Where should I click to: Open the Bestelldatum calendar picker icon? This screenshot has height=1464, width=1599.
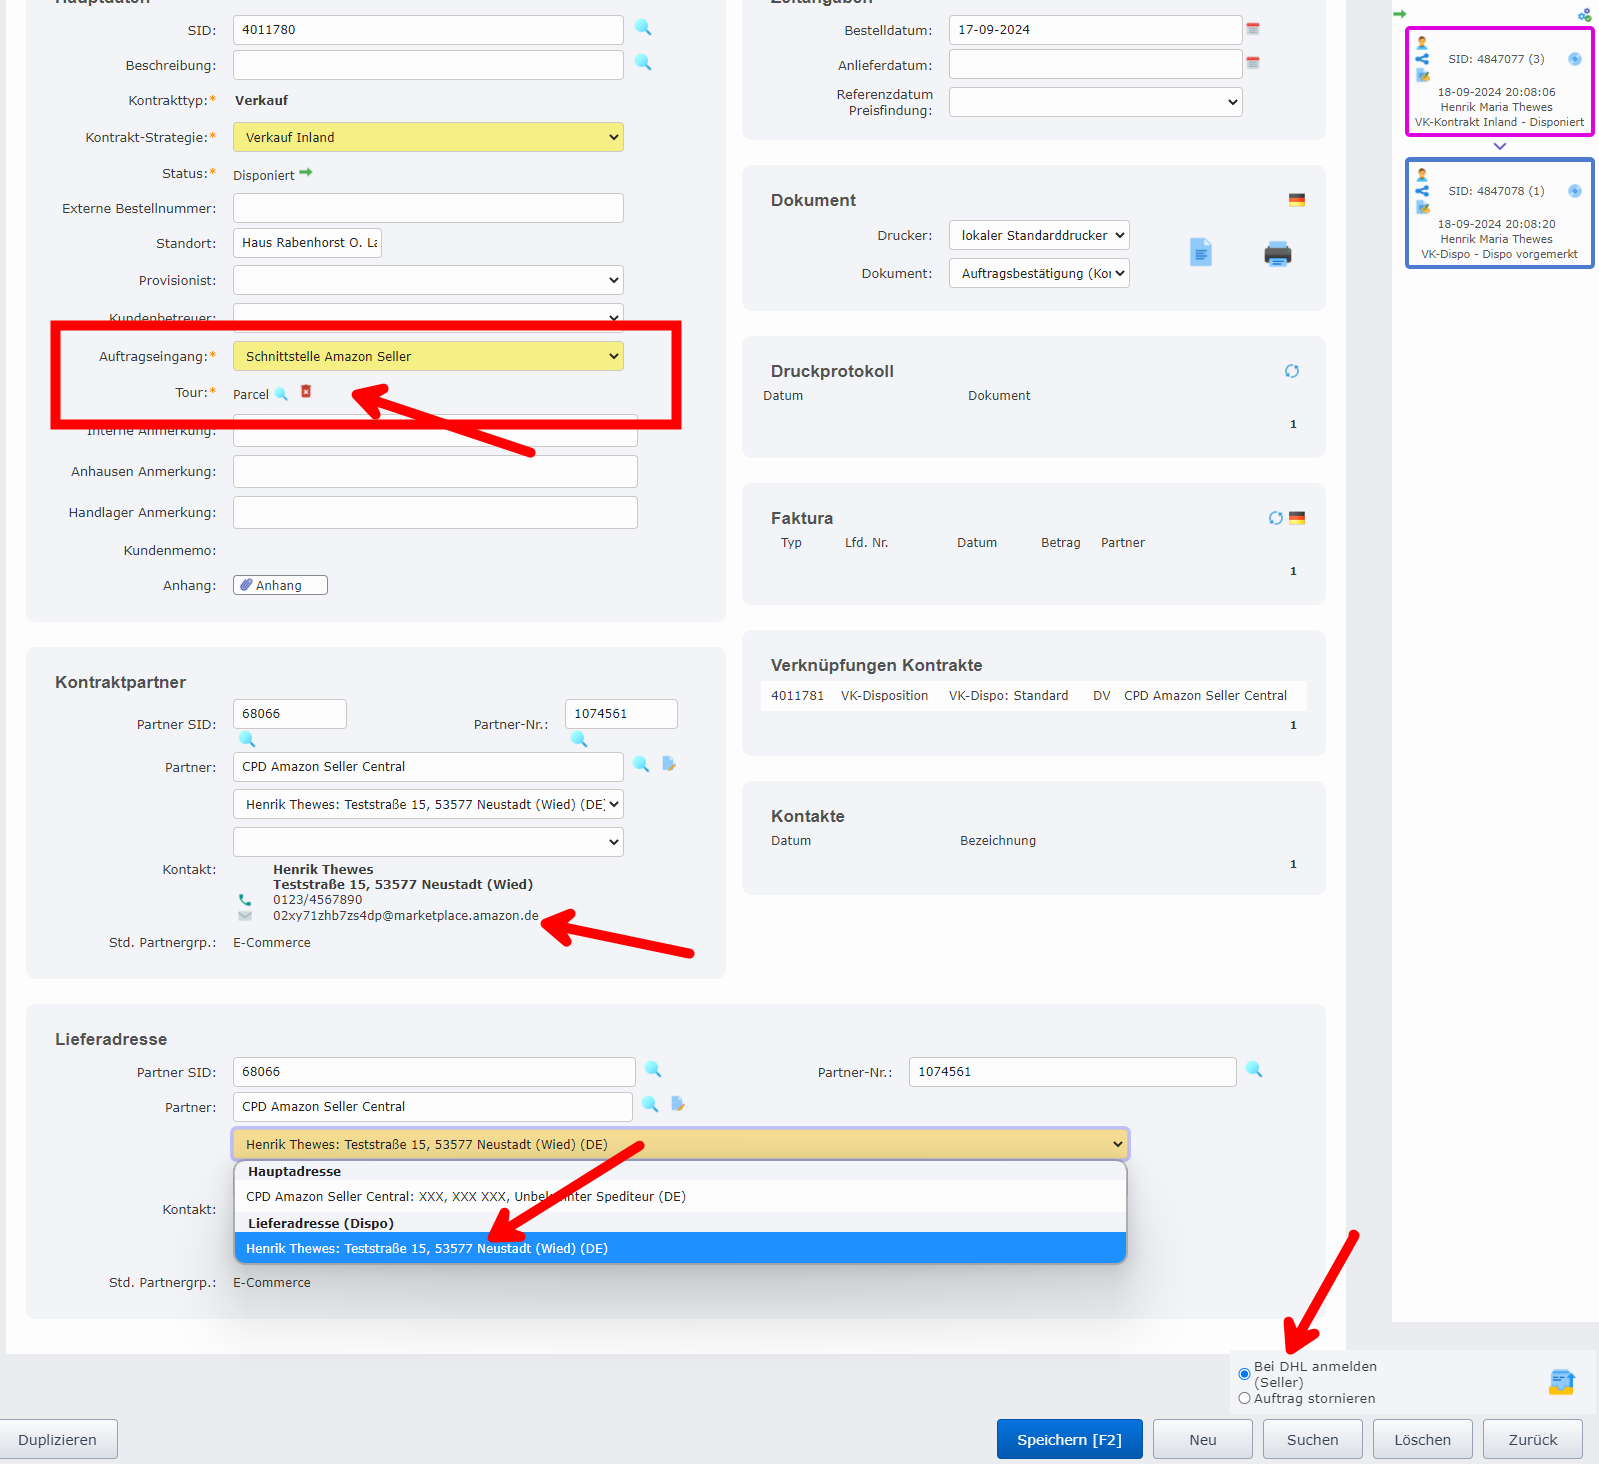(x=1253, y=29)
